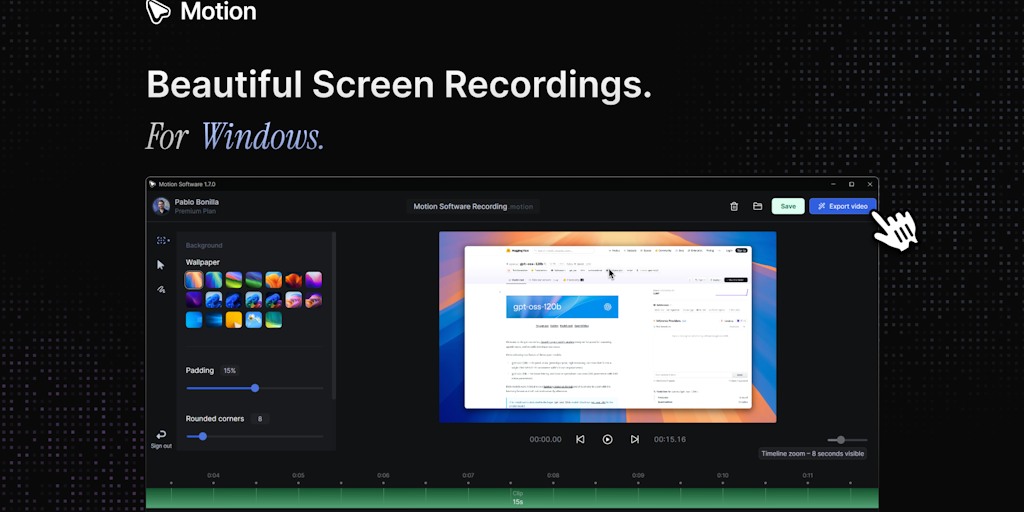Choose the light orange petal wallpaper
The image size is (1024, 512).
pyautogui.click(x=274, y=280)
